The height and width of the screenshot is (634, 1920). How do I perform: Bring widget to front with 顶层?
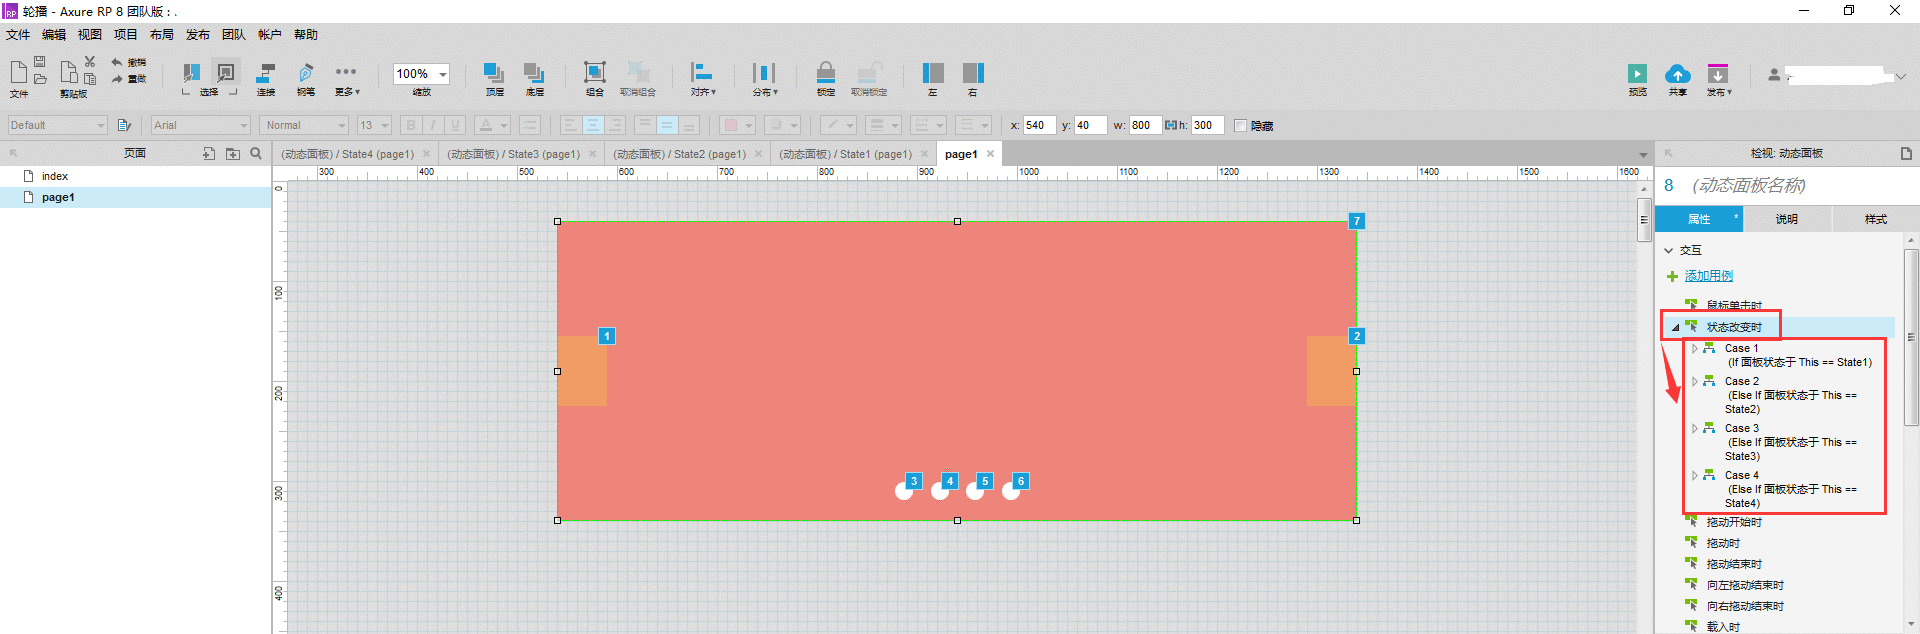(494, 78)
